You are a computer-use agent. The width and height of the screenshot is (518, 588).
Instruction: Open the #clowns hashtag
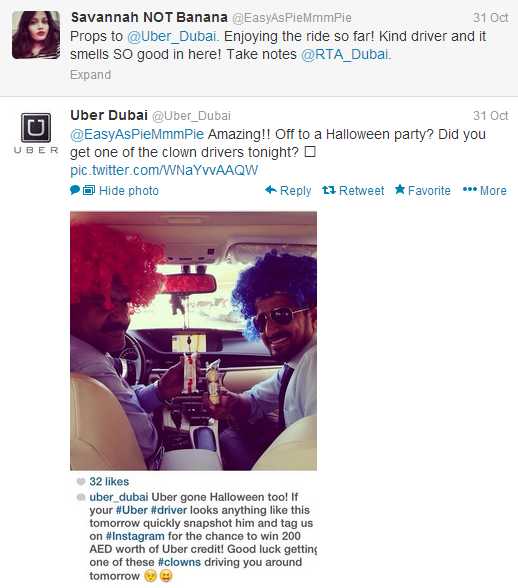tap(179, 562)
